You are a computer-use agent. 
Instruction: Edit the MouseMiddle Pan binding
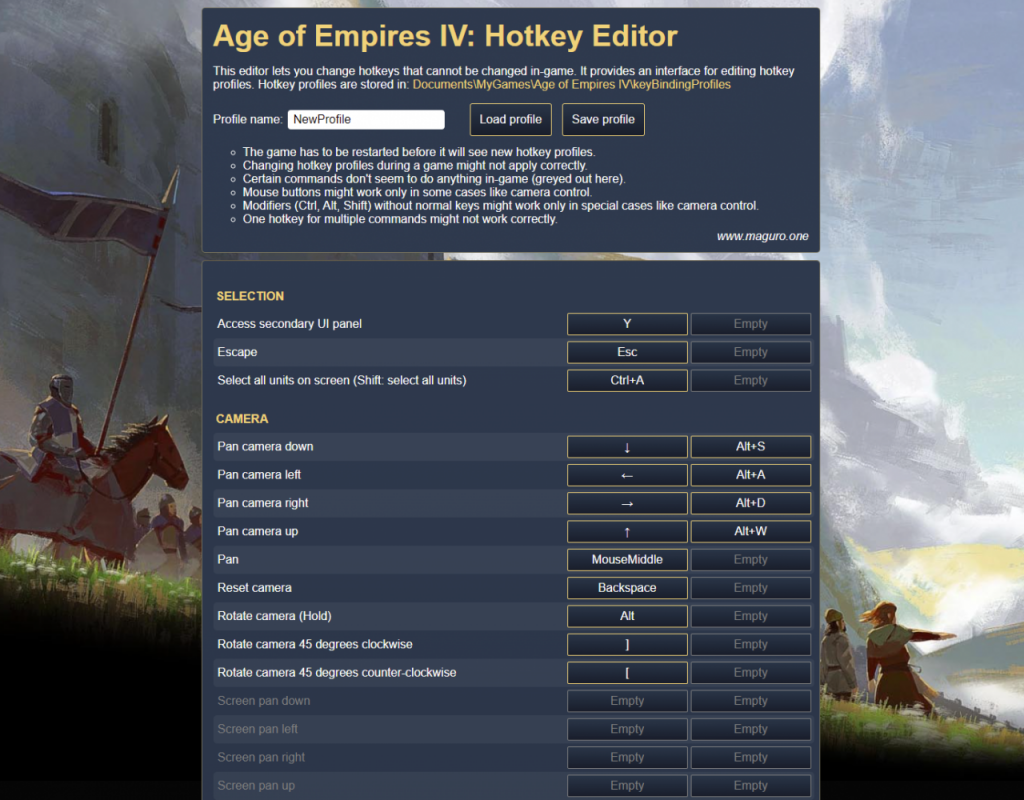627,559
